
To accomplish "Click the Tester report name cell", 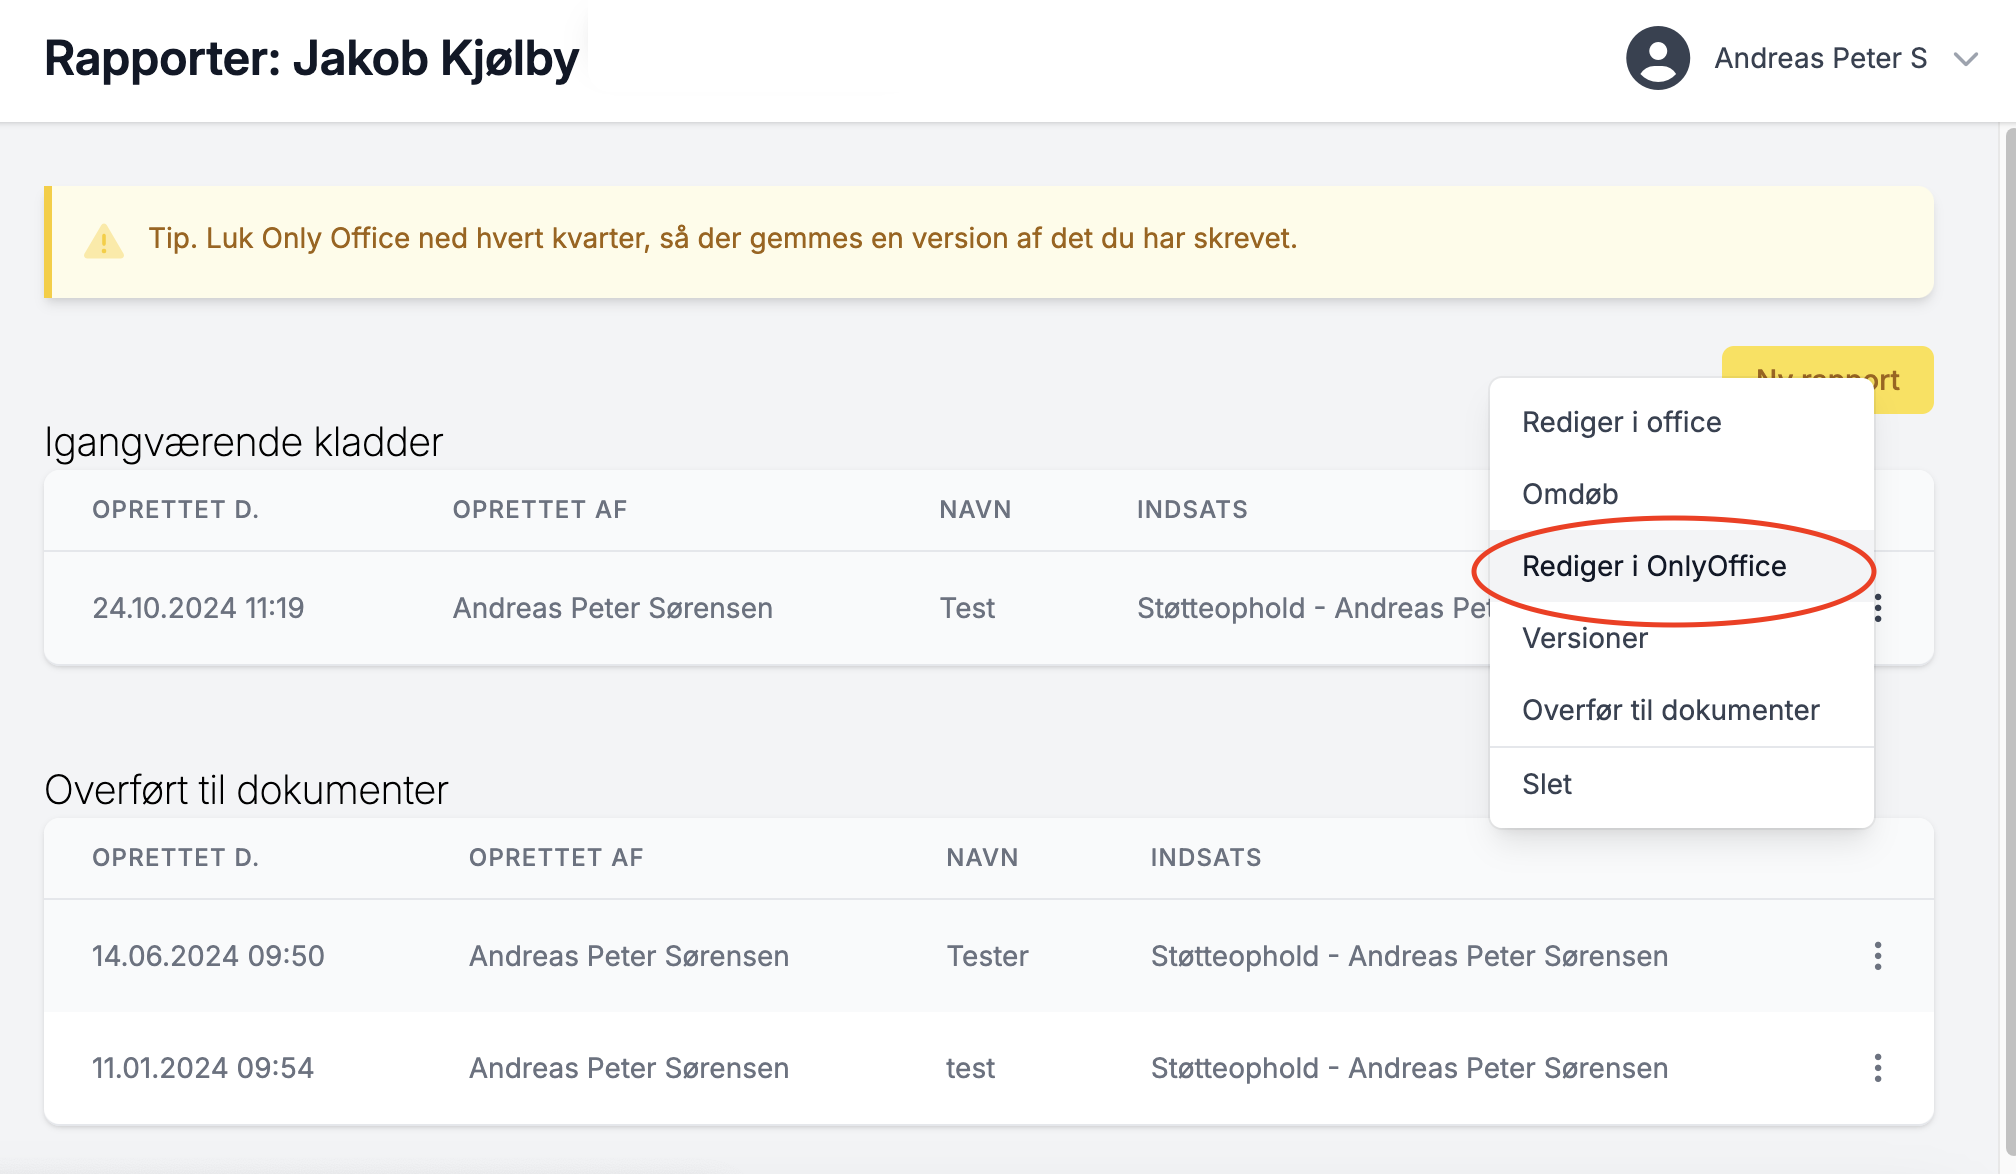I will click(987, 956).
